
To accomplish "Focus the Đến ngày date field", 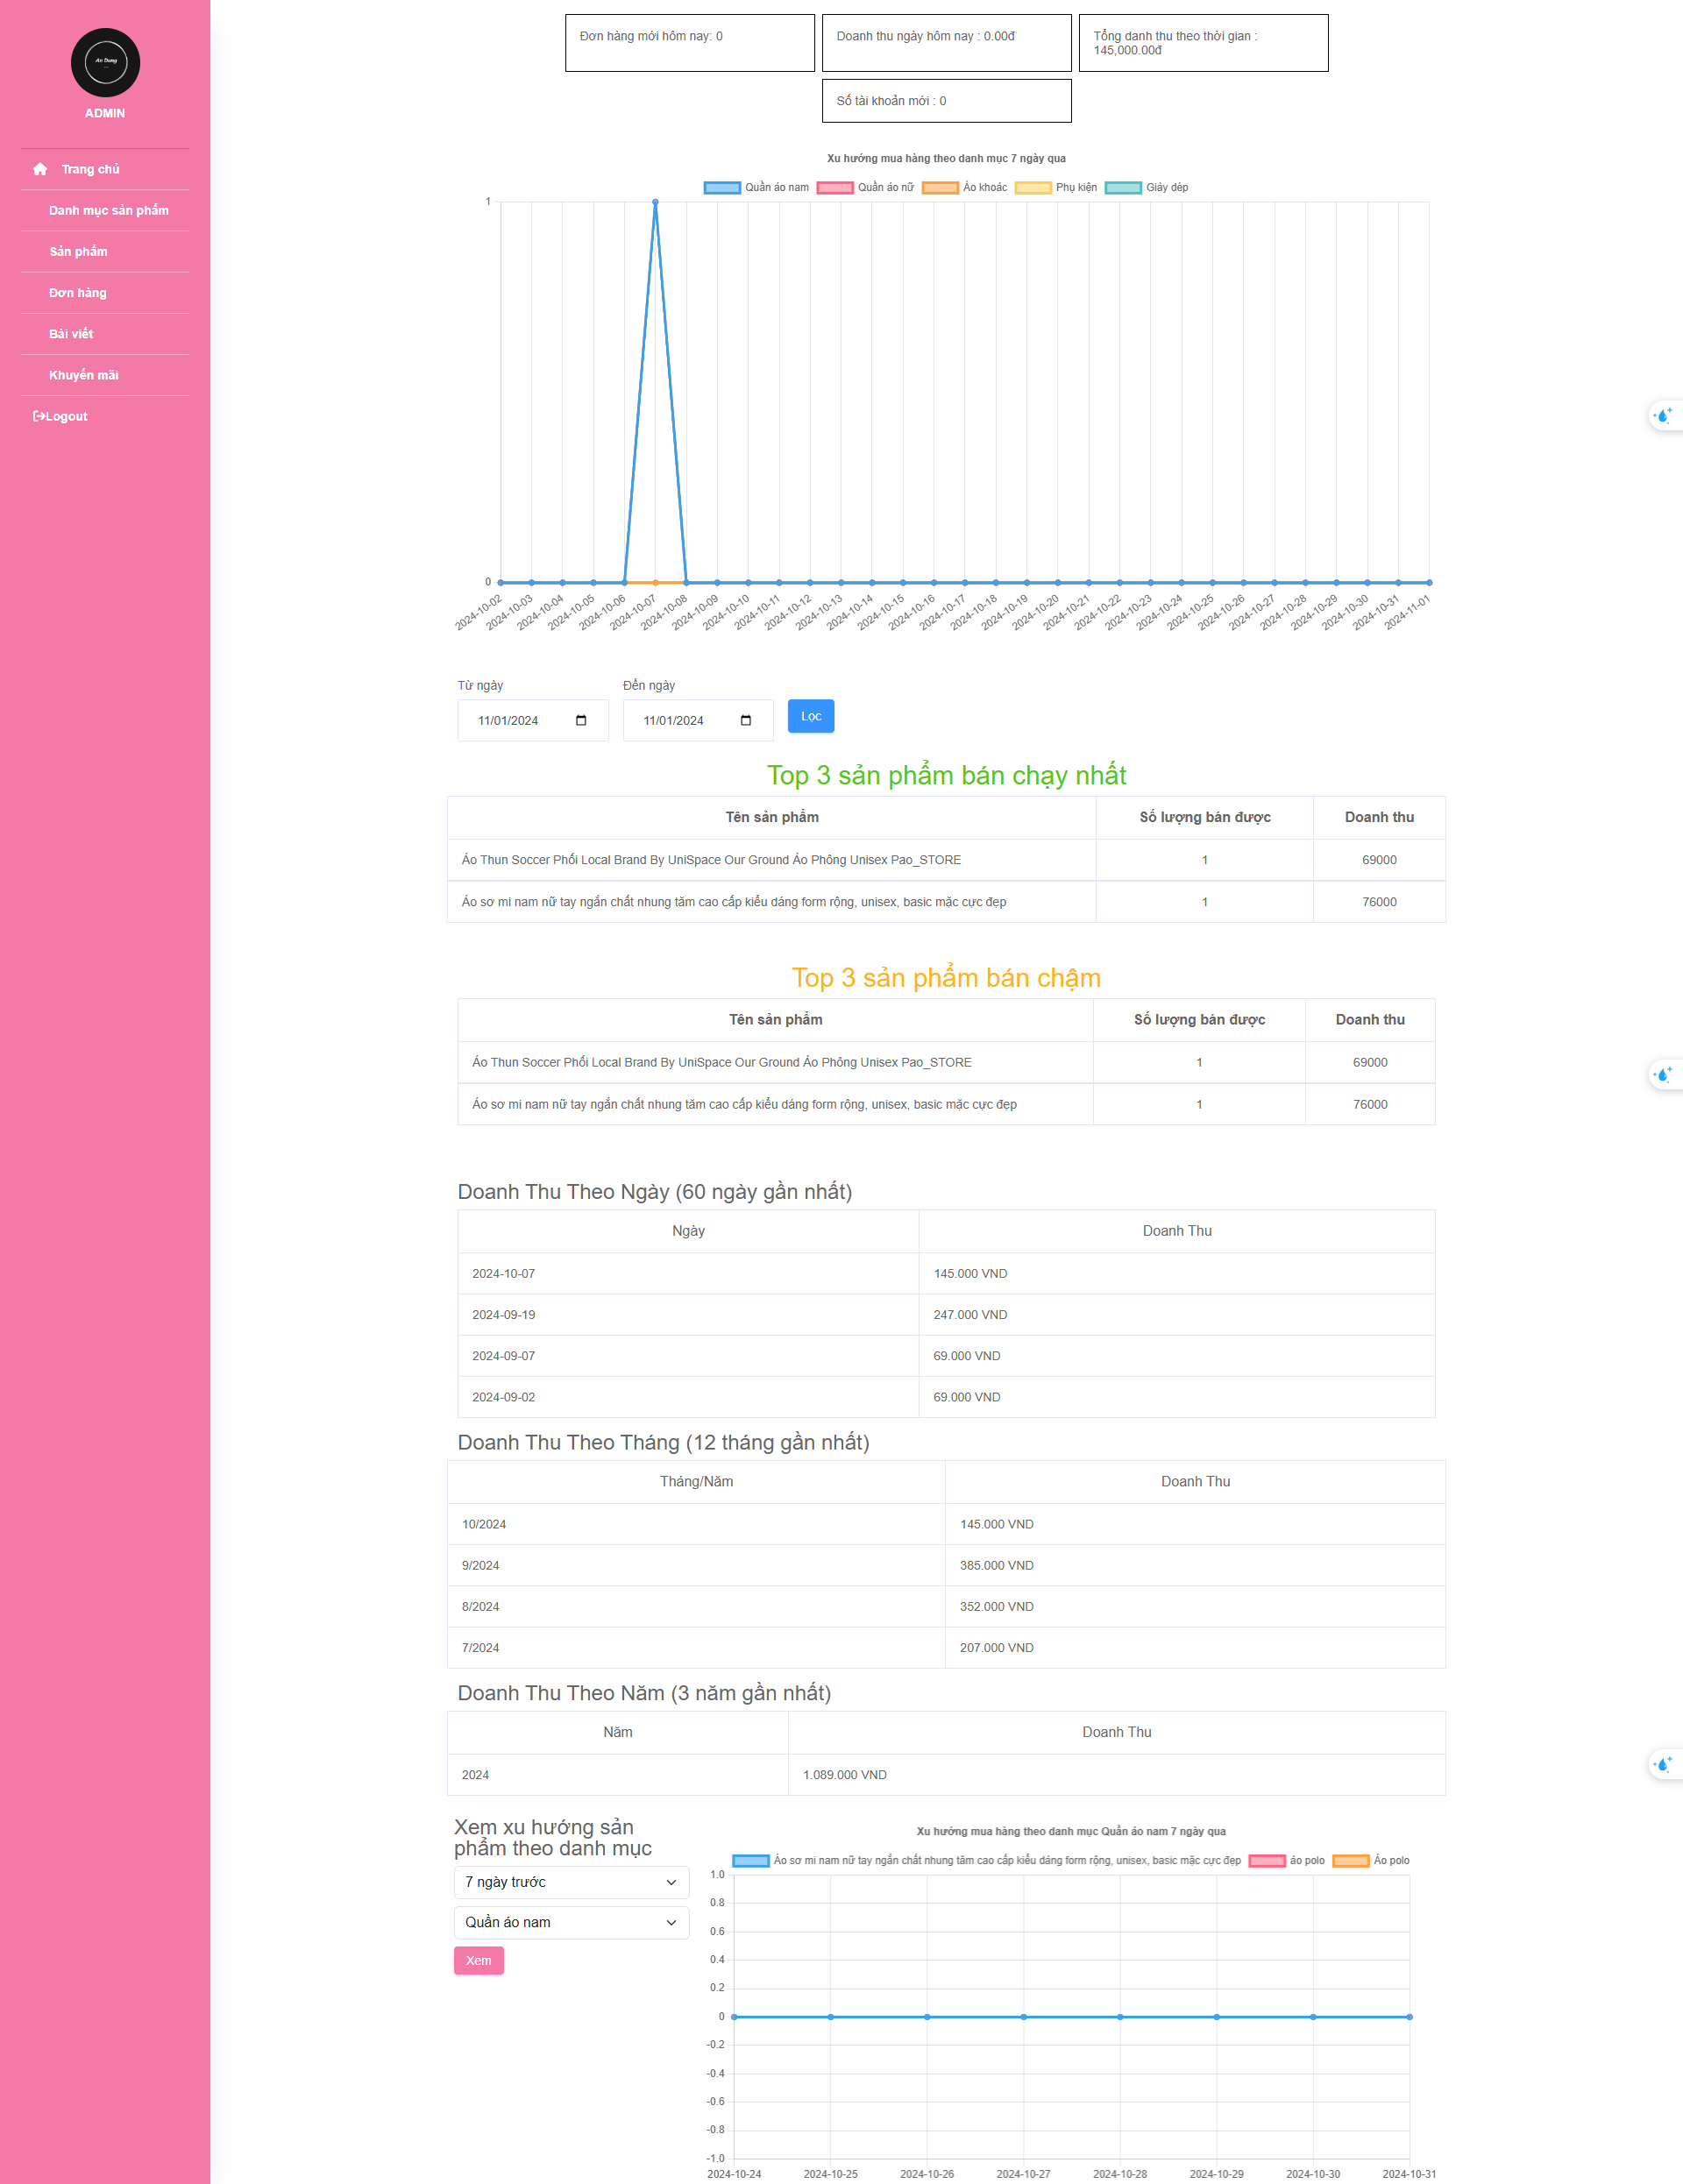I will coord(698,720).
